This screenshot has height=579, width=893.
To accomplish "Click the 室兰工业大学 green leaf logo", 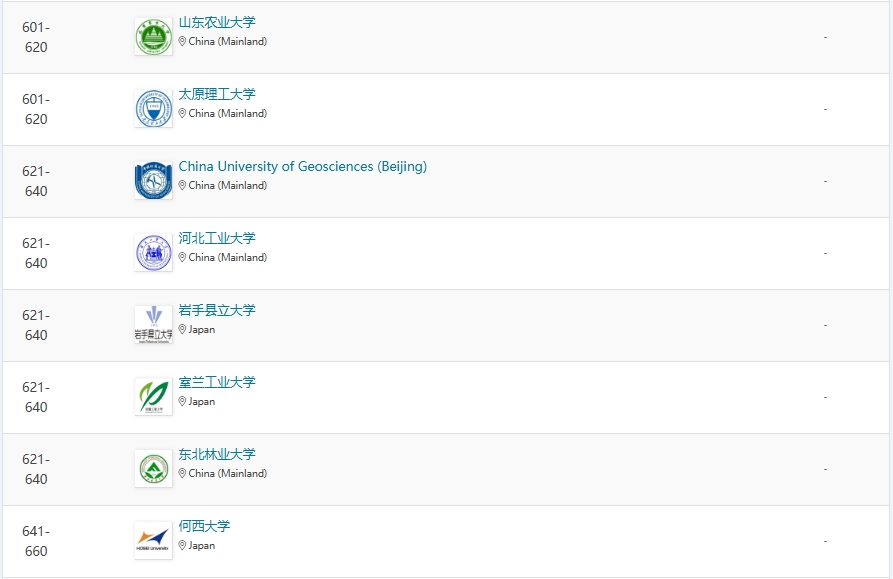I will (154, 397).
